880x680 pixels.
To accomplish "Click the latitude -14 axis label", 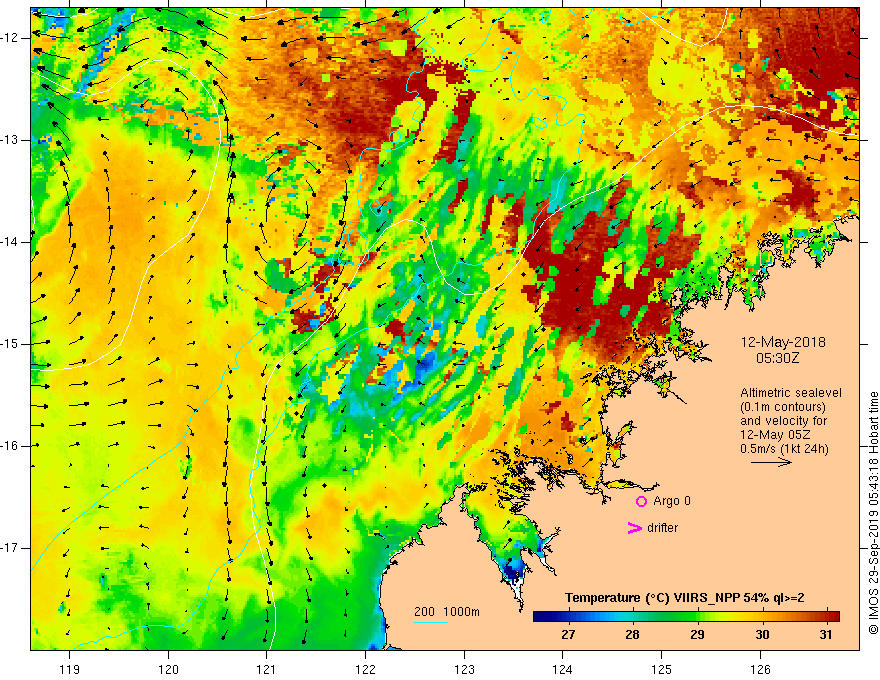I will point(10,242).
